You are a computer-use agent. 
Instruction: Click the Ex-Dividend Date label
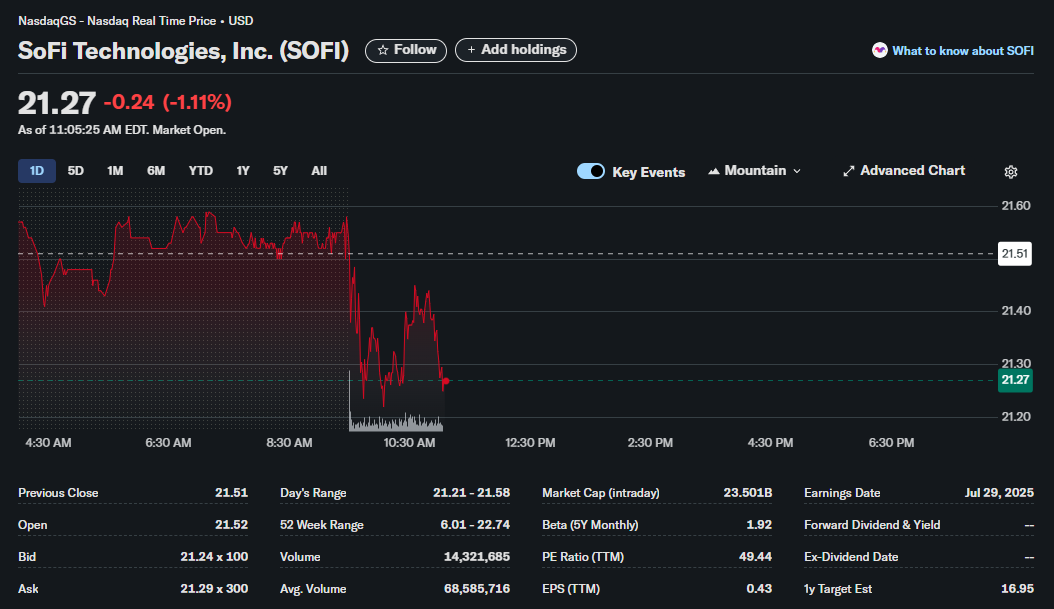point(851,557)
